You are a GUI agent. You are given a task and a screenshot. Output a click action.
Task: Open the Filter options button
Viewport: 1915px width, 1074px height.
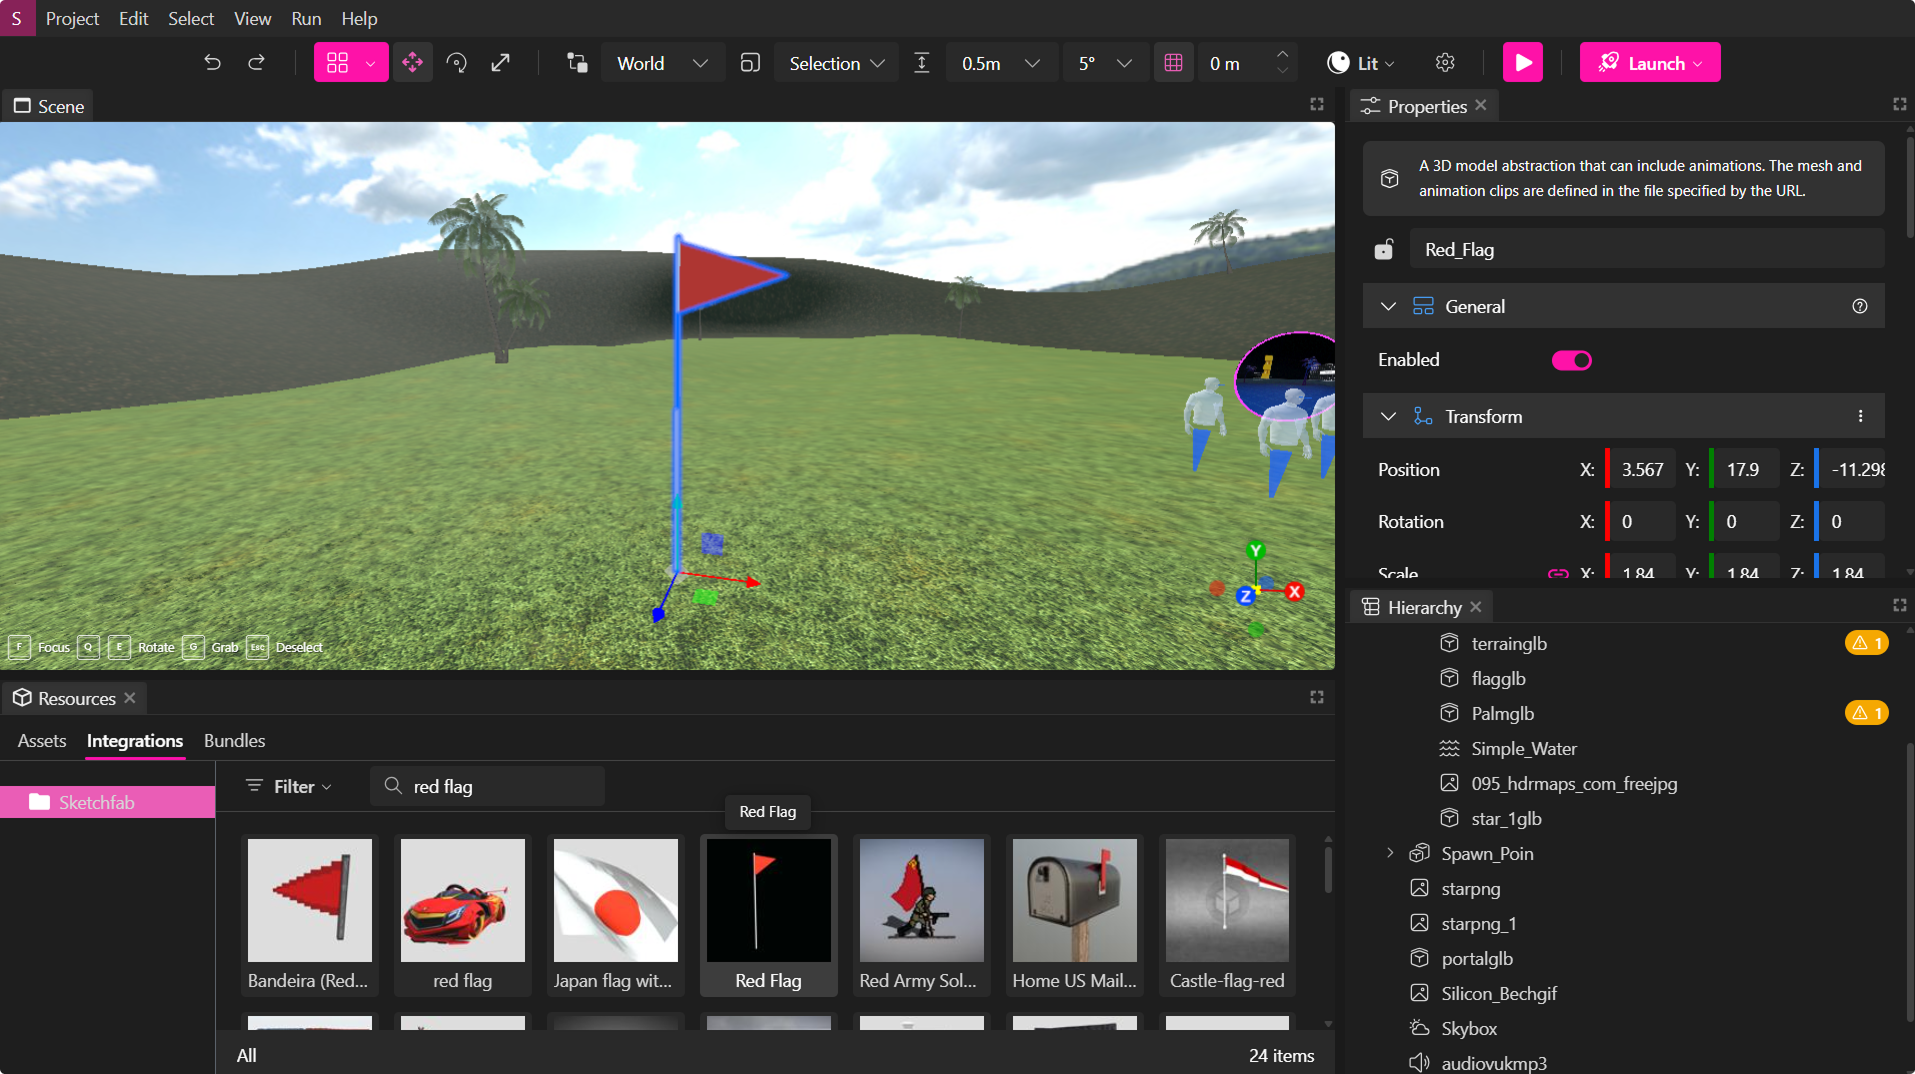coord(289,787)
